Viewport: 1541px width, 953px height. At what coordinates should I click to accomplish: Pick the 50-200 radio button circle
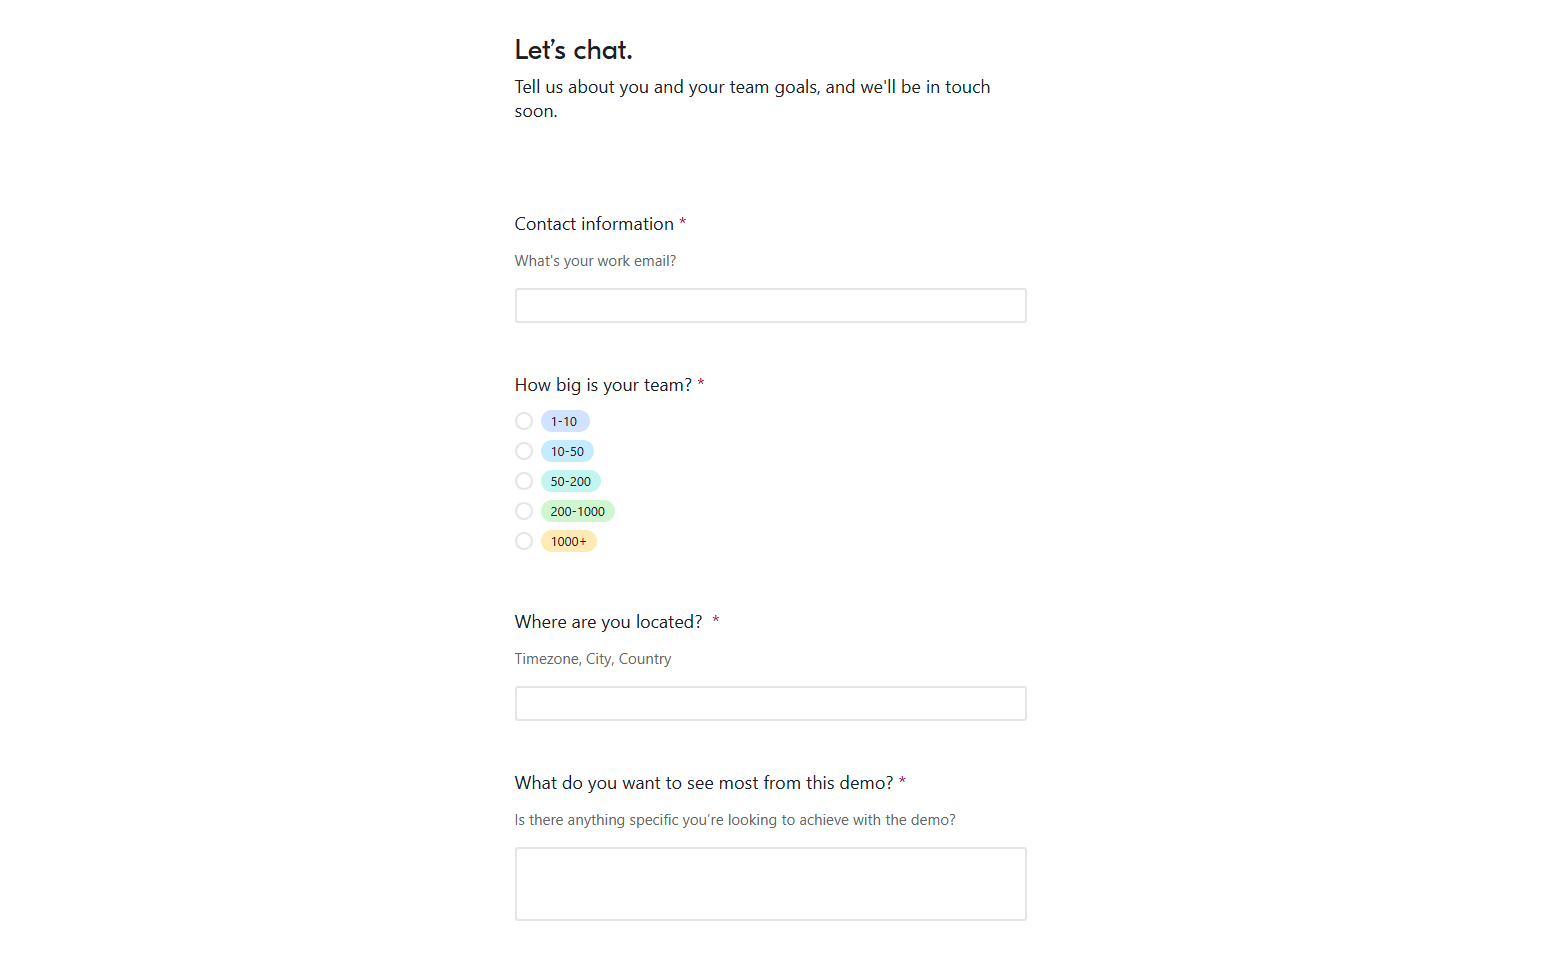(524, 481)
